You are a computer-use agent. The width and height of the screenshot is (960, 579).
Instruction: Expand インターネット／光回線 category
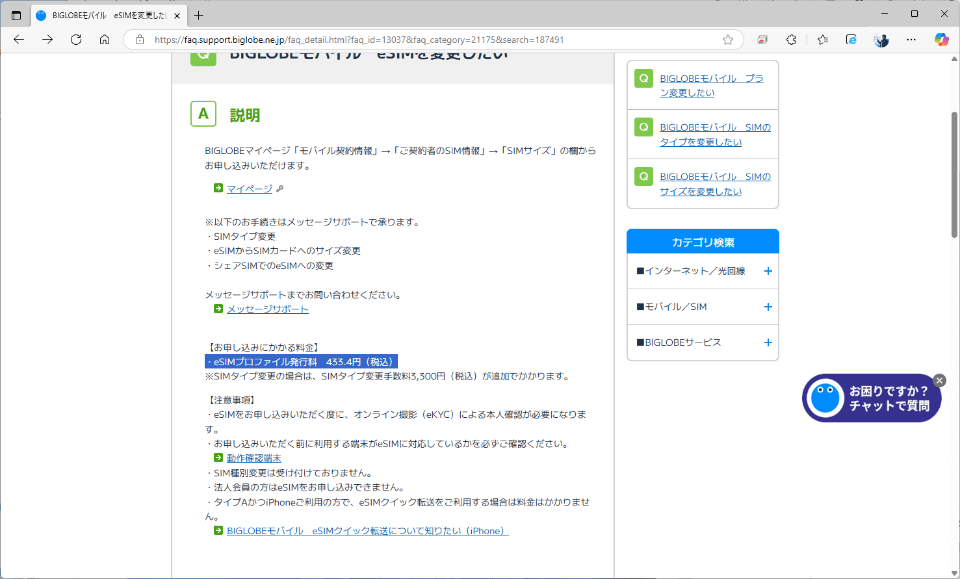703,271
